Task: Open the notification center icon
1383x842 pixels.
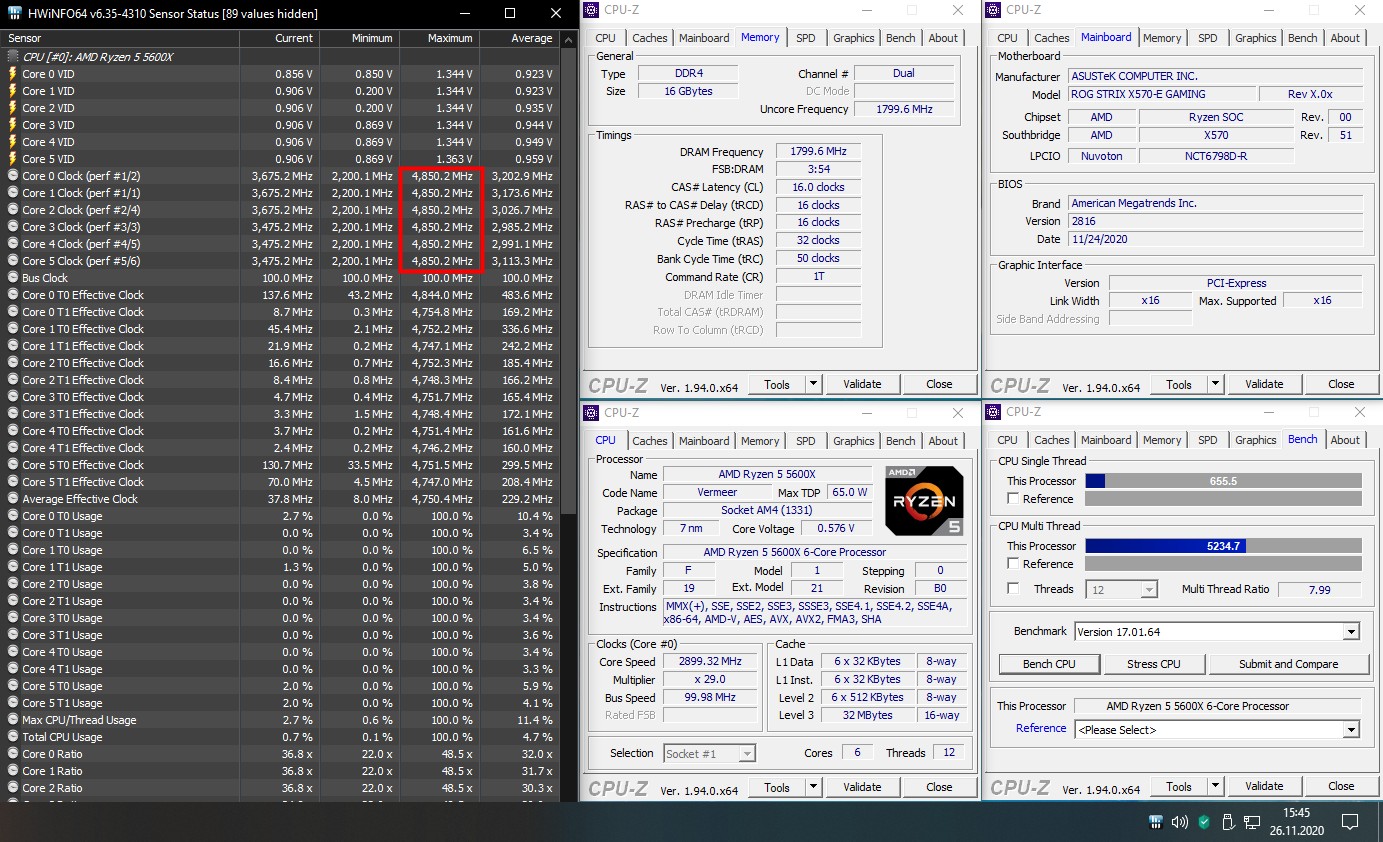Action: (1350, 823)
